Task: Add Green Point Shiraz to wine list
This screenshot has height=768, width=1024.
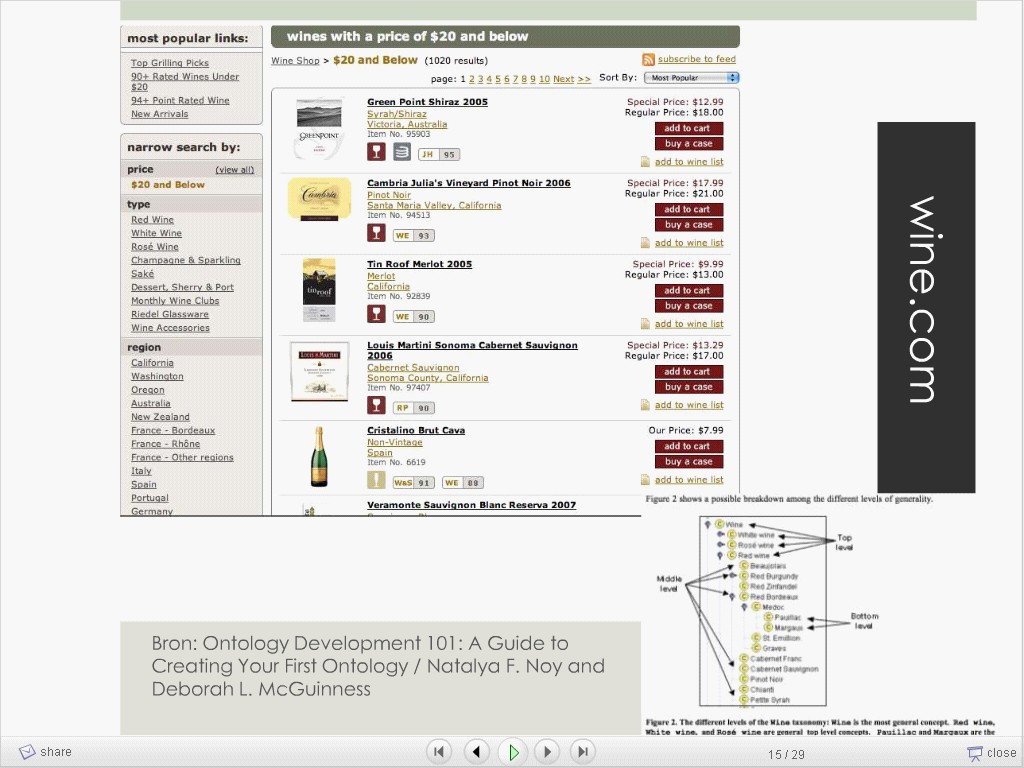Action: 689,162
